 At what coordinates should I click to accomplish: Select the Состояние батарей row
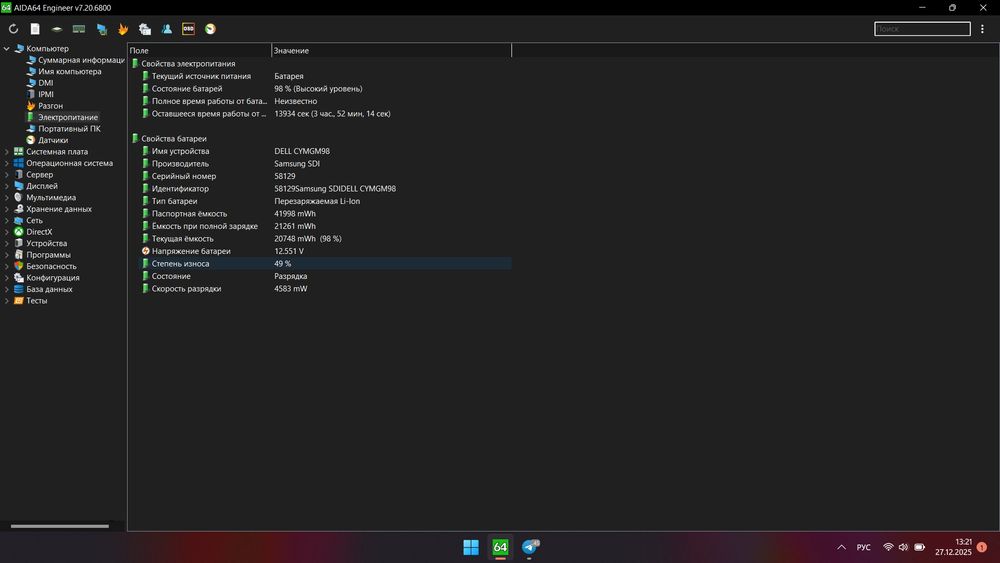(325, 89)
